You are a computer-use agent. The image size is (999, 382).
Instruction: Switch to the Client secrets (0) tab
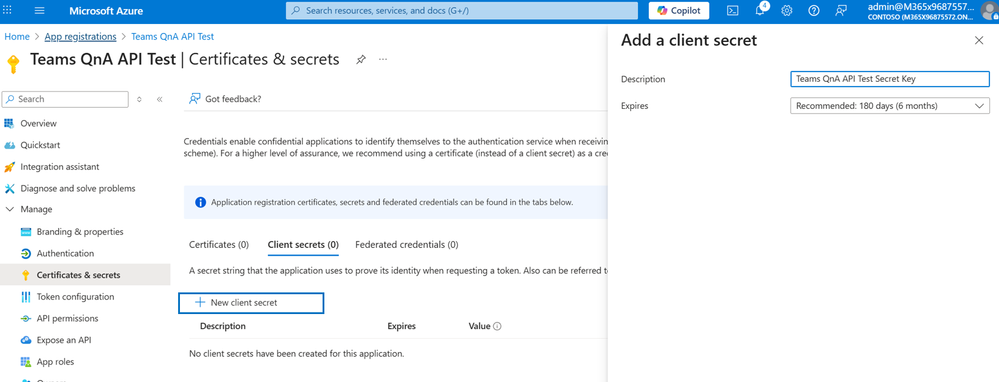[x=303, y=244]
